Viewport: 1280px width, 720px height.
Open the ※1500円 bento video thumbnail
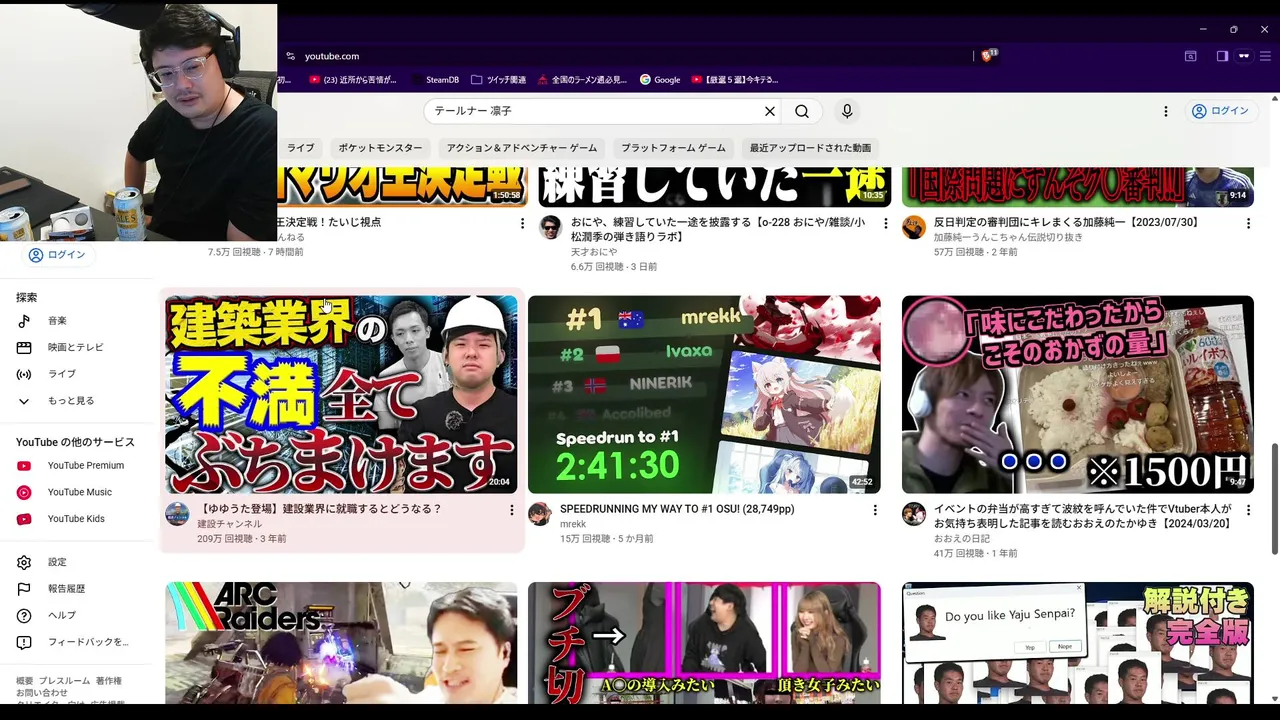click(x=1077, y=394)
